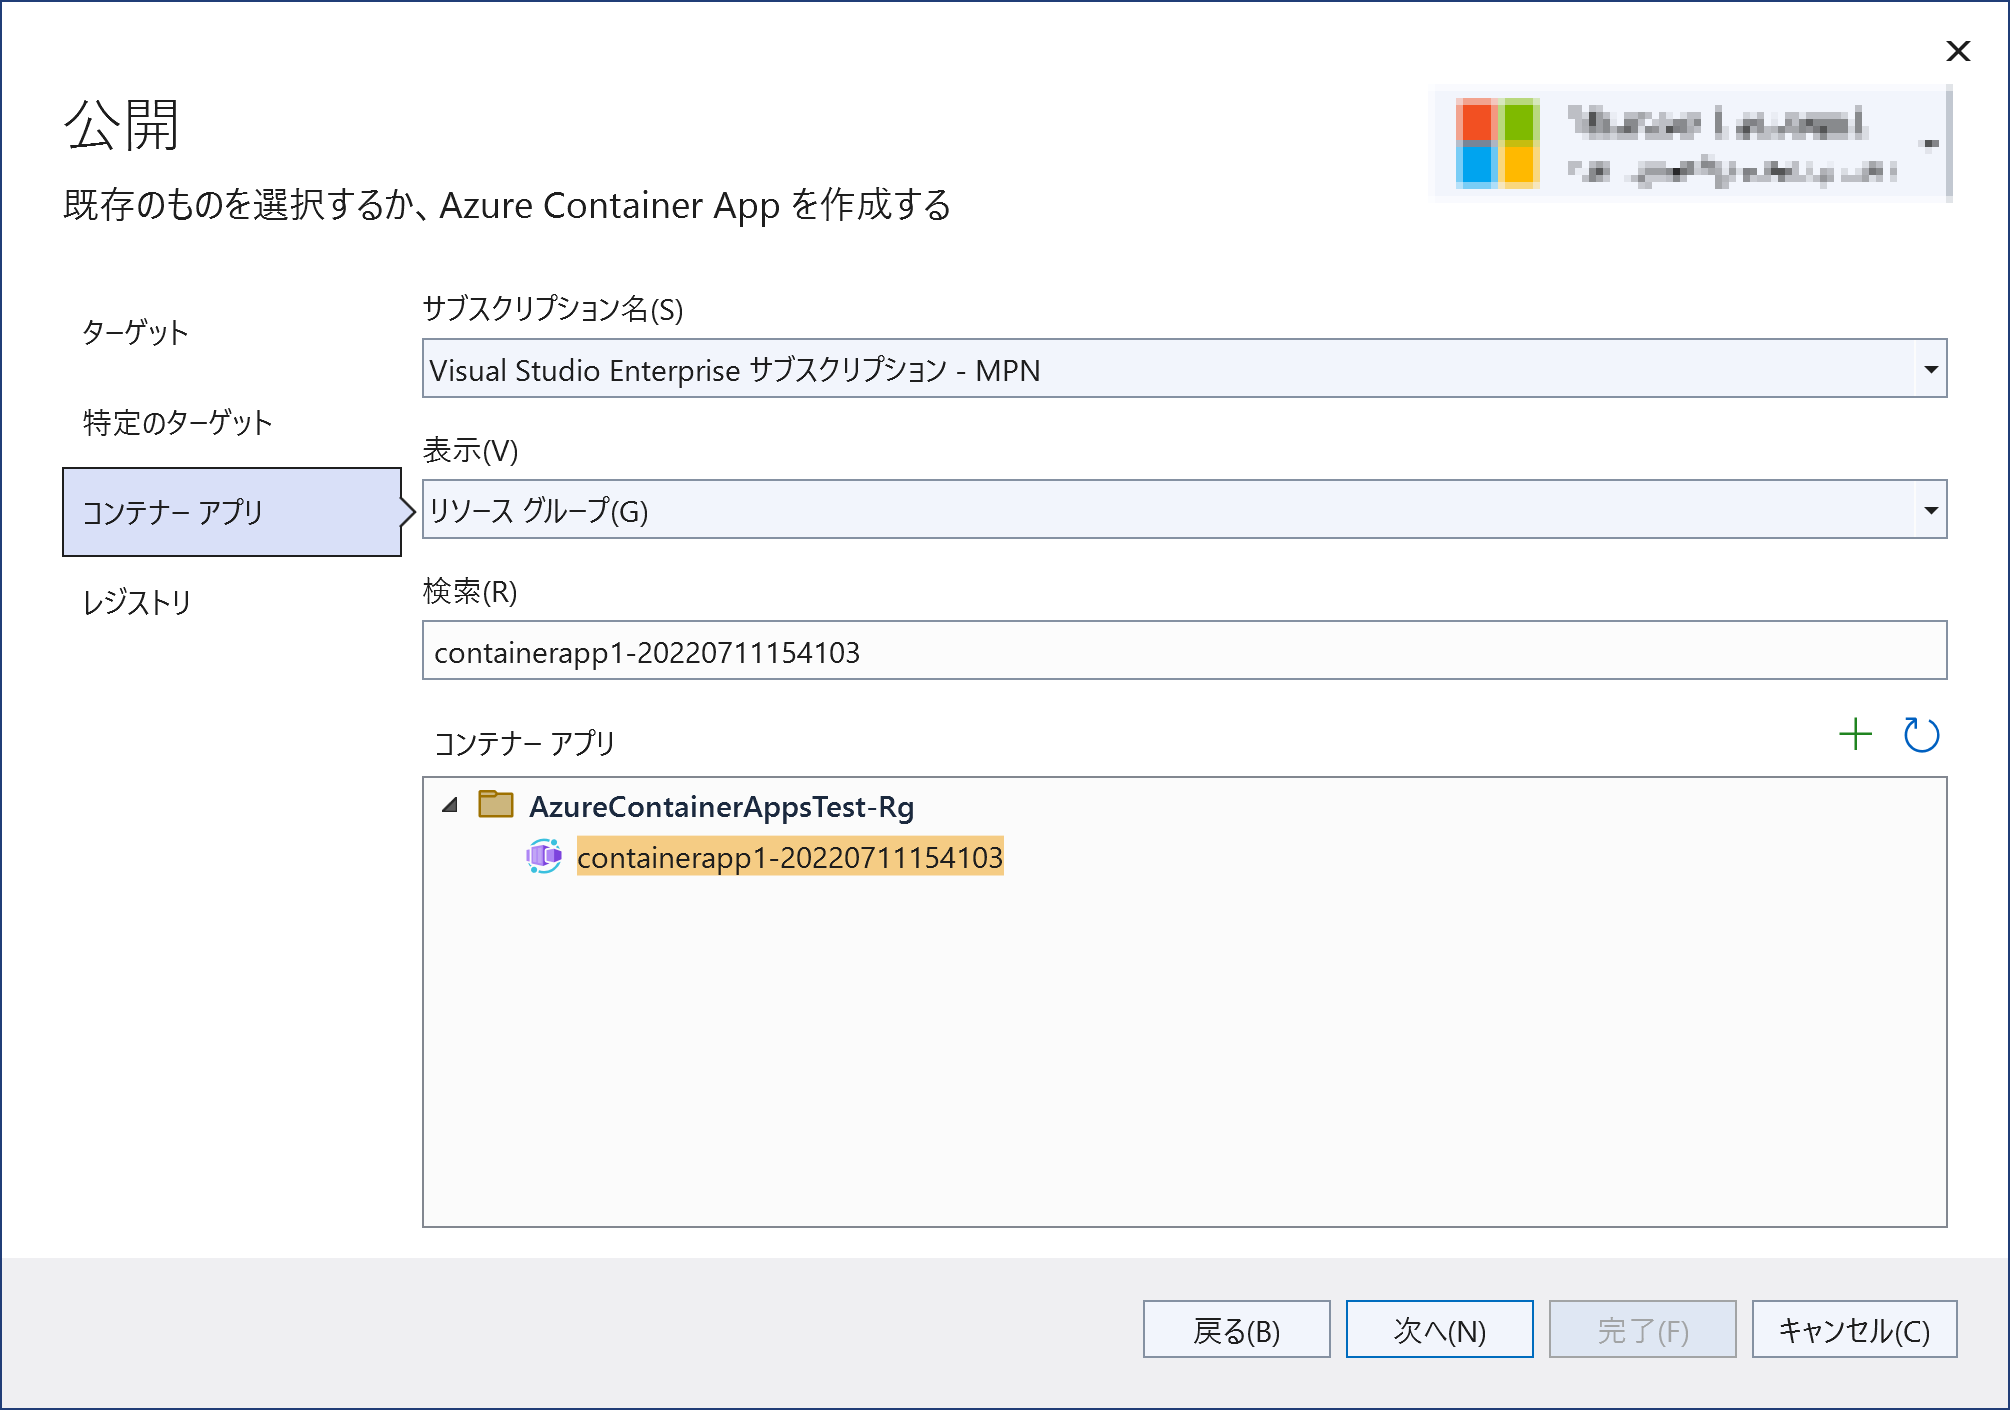
Task: Refresh the container apps list
Action: [1921, 734]
